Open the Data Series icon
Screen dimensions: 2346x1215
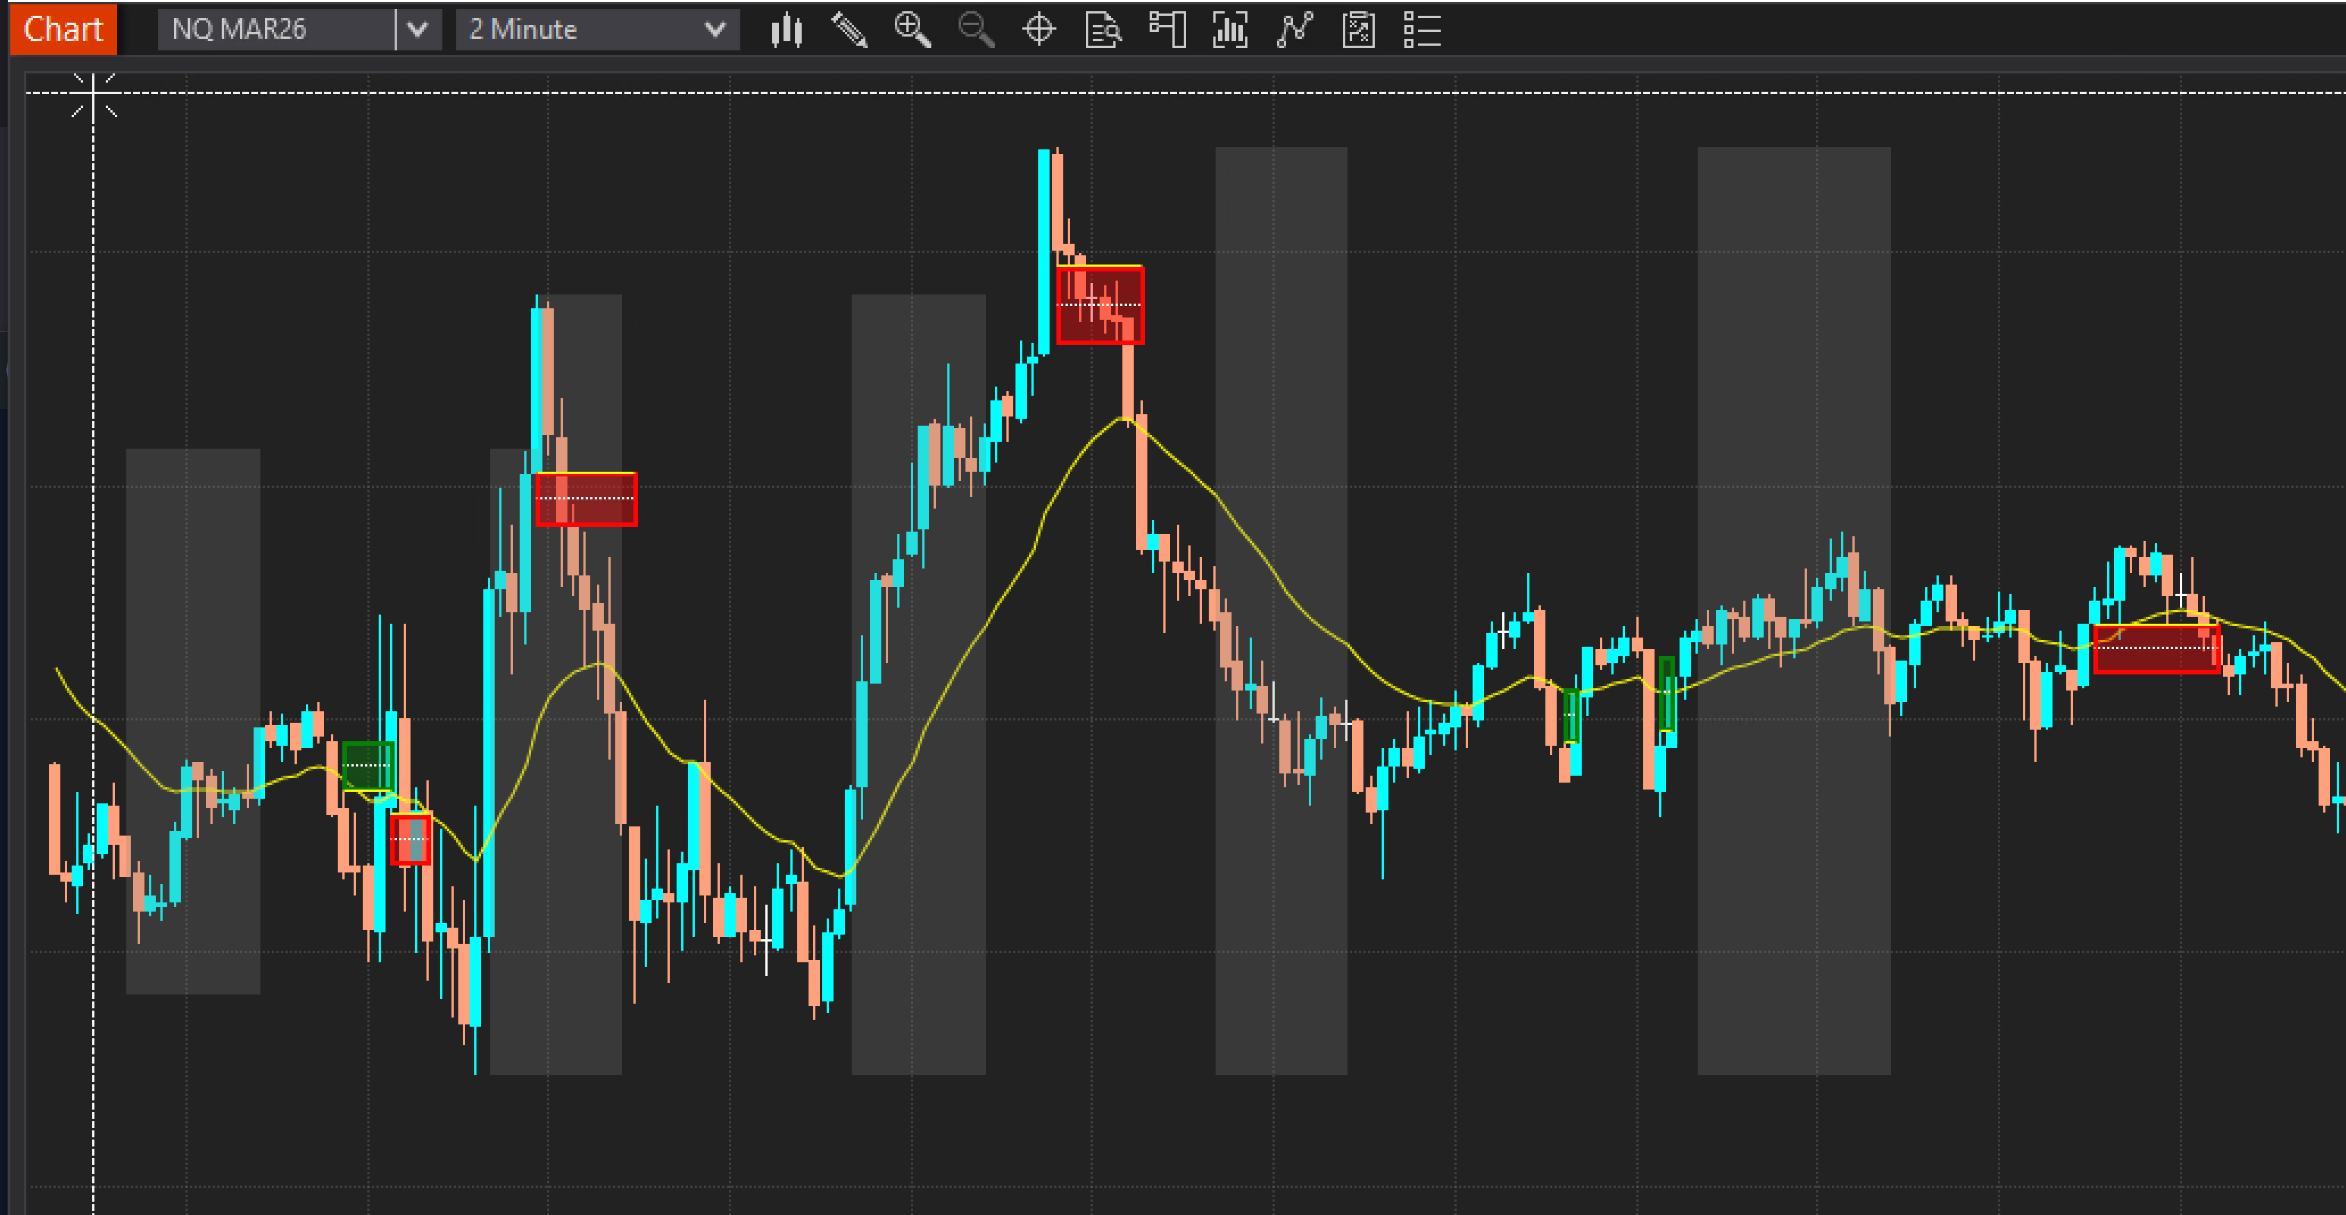point(1230,30)
